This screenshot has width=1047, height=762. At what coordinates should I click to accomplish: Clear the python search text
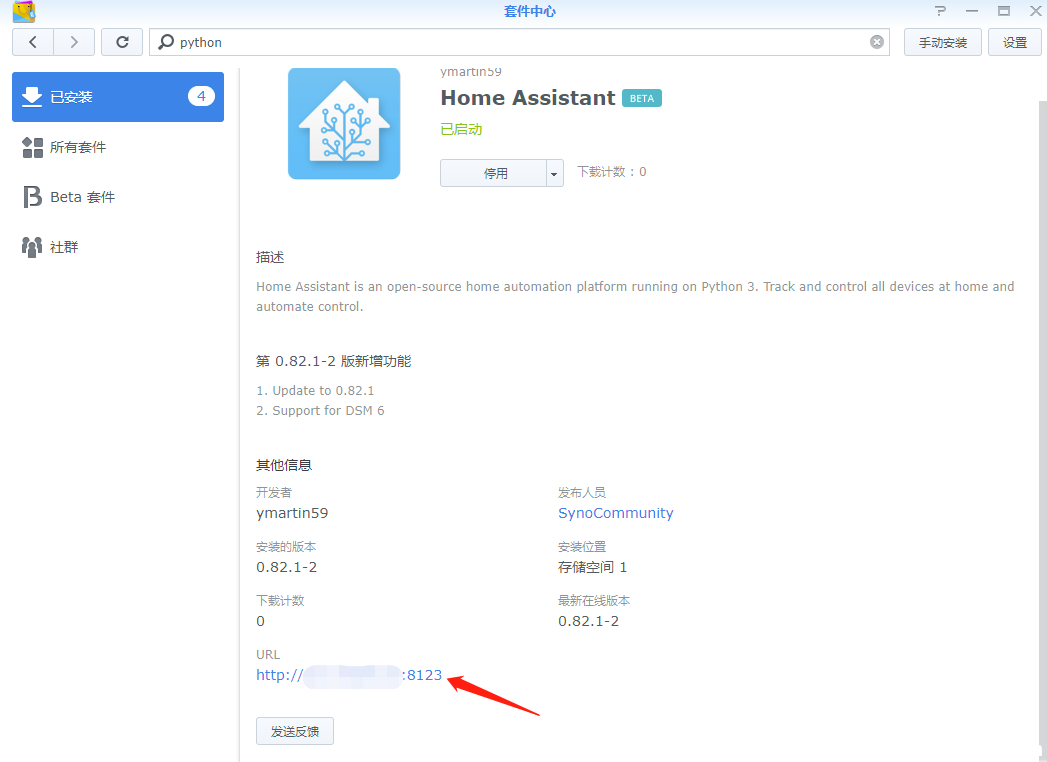point(877,42)
